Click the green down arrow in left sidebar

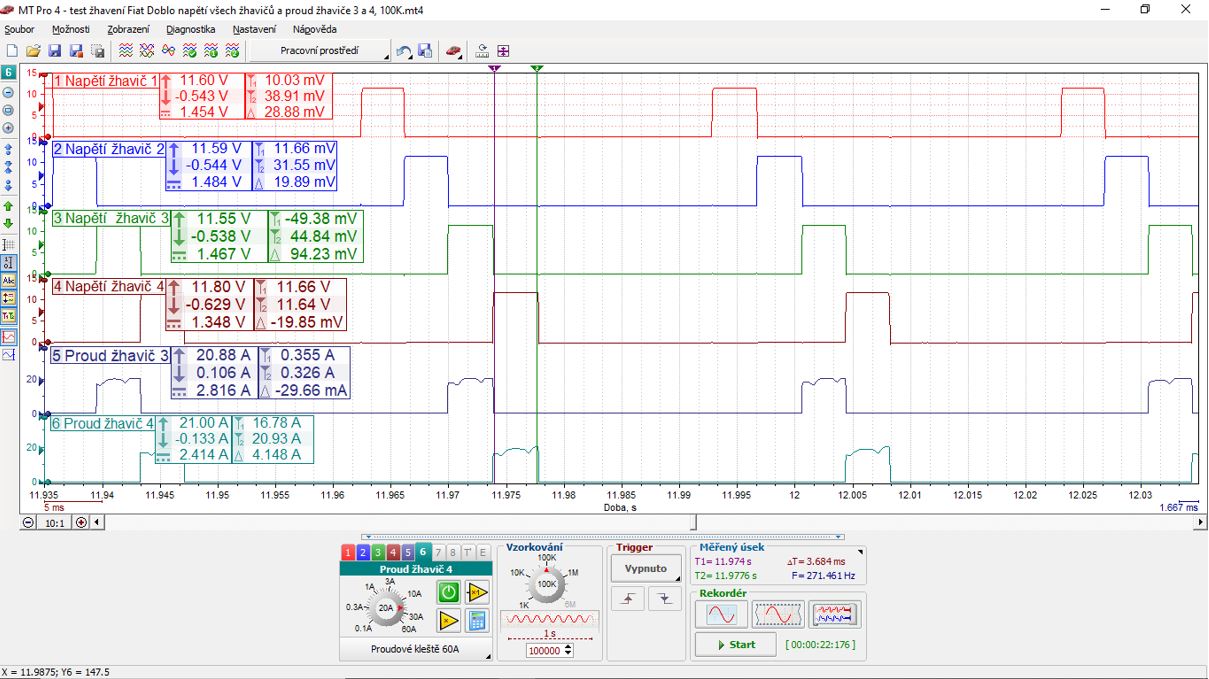tap(8, 223)
